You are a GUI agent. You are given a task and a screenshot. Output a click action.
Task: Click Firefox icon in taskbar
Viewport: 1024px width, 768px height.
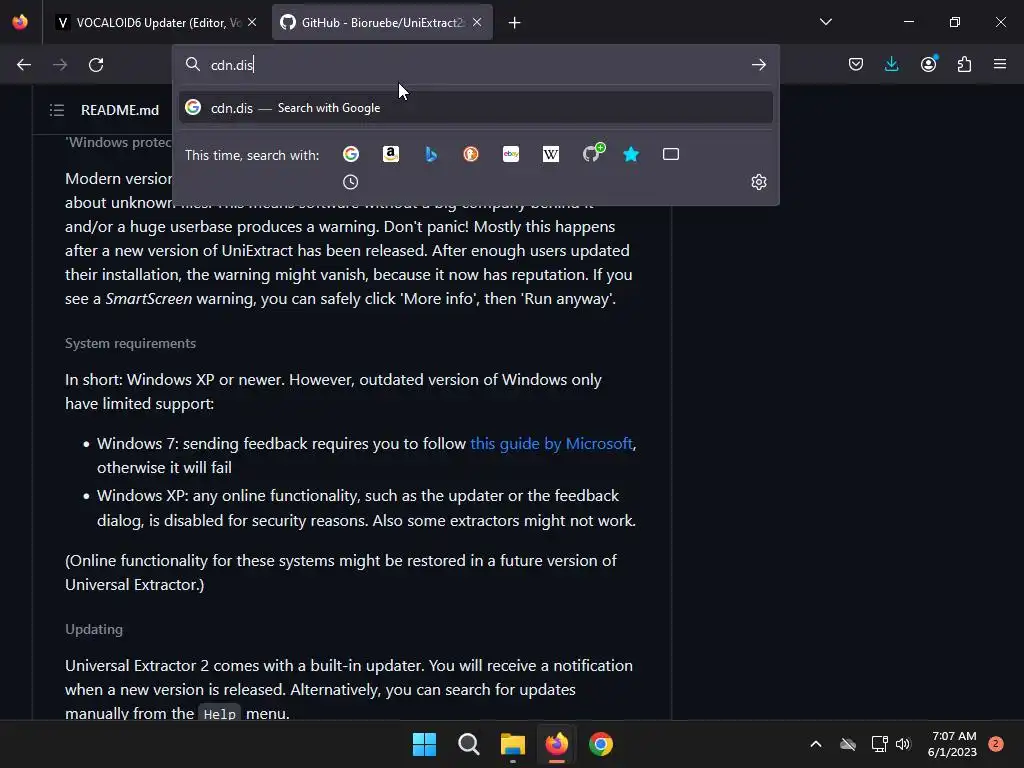pyautogui.click(x=556, y=744)
